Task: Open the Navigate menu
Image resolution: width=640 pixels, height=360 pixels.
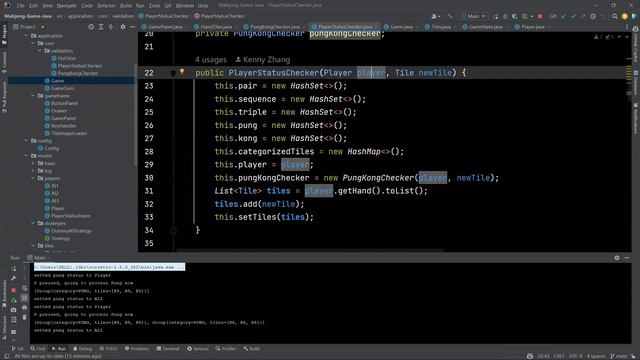Action: click(x=66, y=6)
